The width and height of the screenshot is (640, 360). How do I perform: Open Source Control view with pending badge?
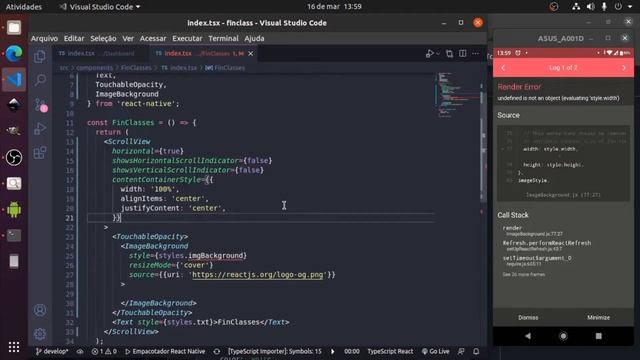tap(40, 105)
